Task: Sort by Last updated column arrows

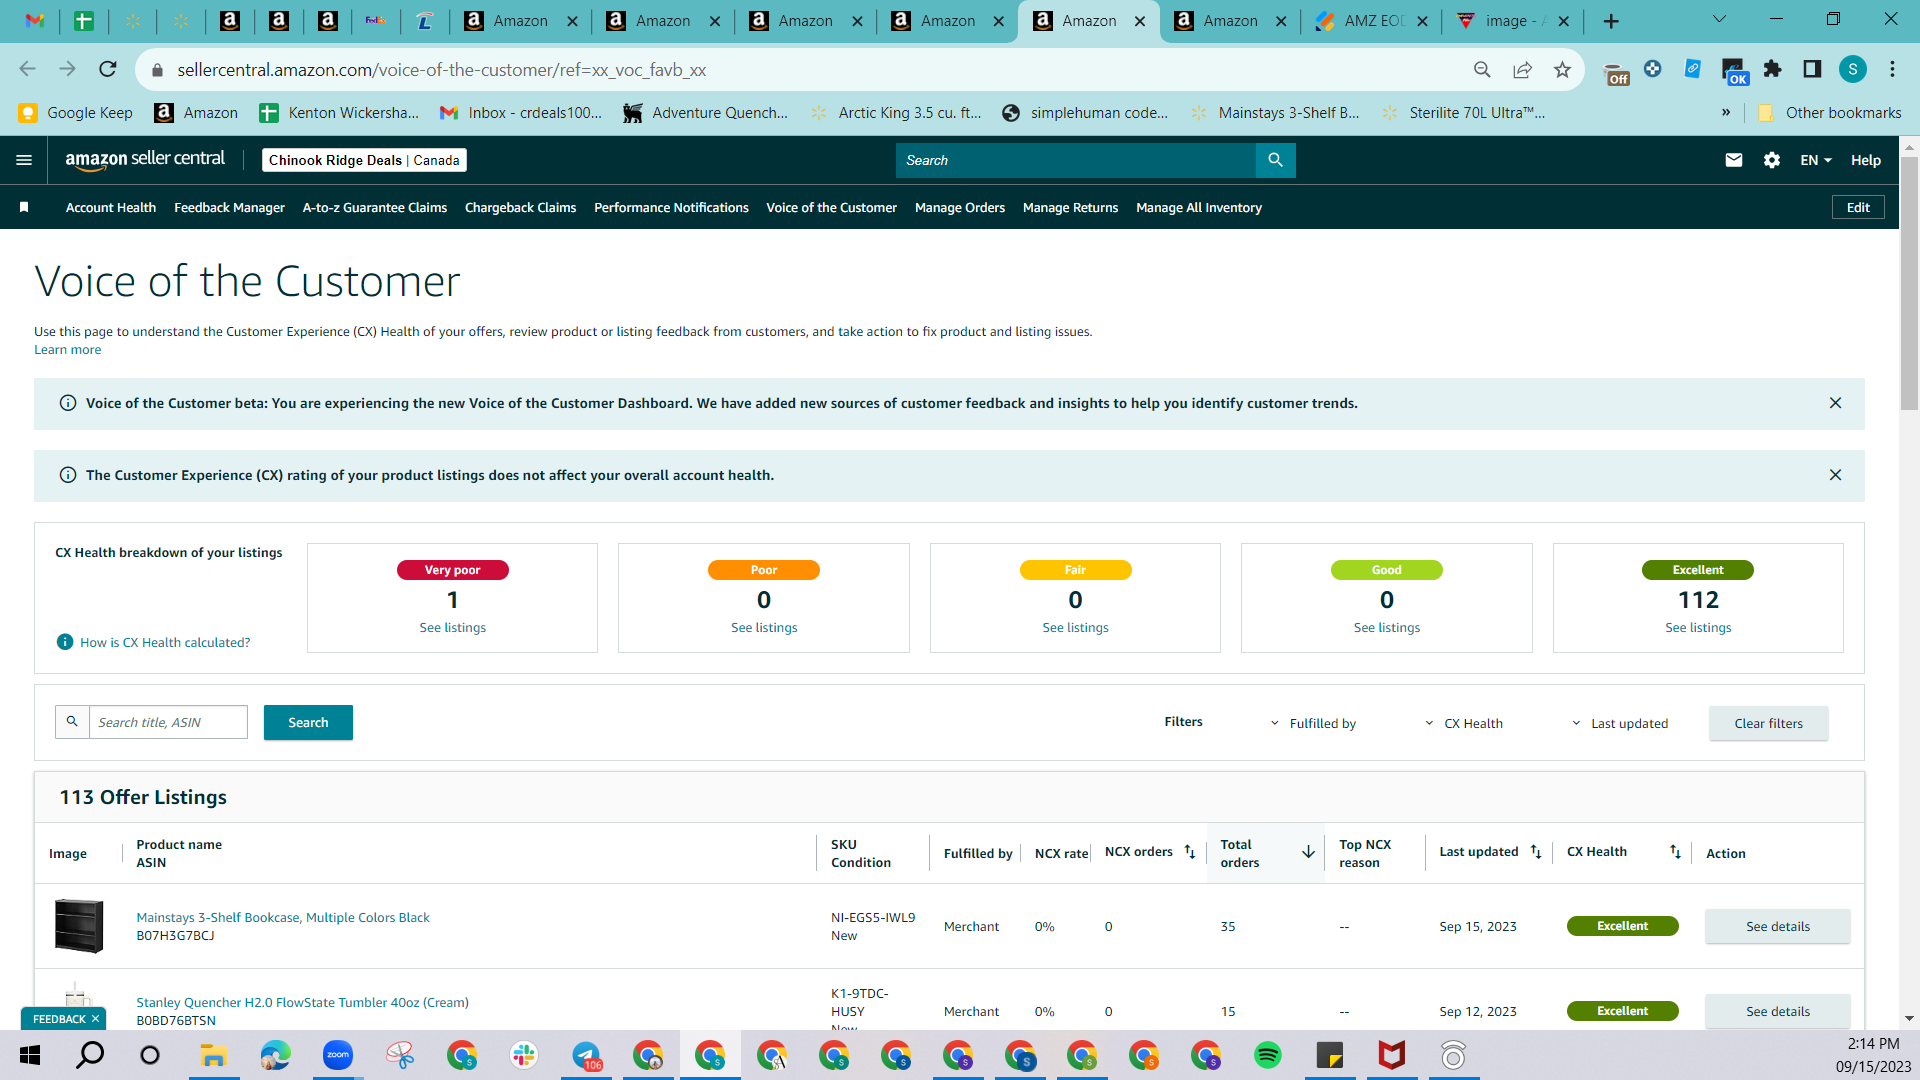Action: click(x=1536, y=852)
